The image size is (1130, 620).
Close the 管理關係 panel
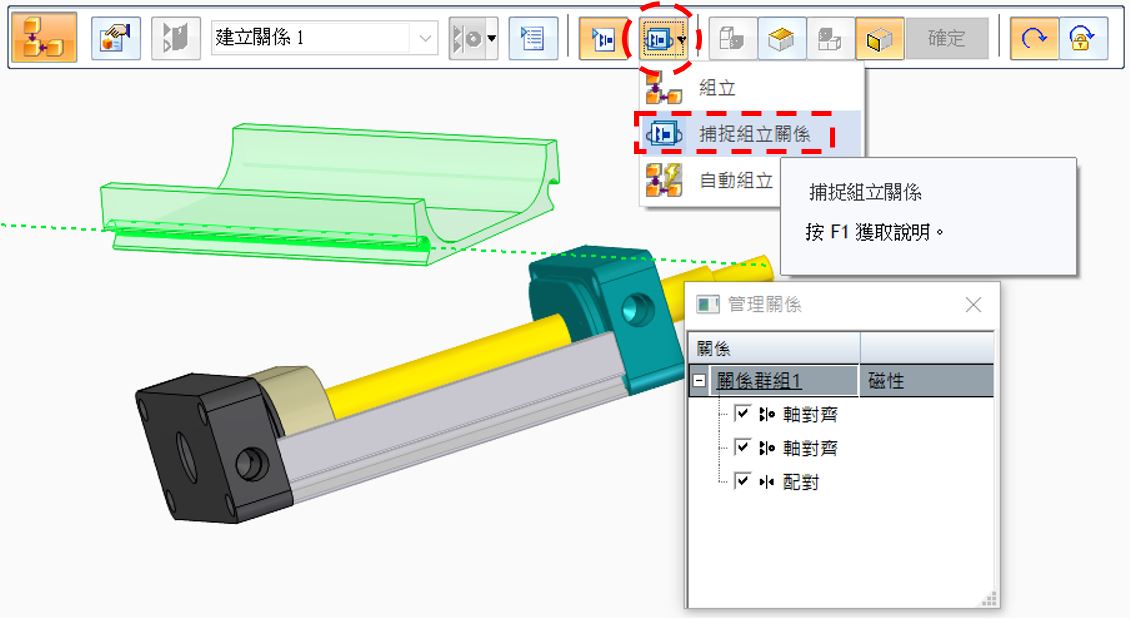(973, 305)
